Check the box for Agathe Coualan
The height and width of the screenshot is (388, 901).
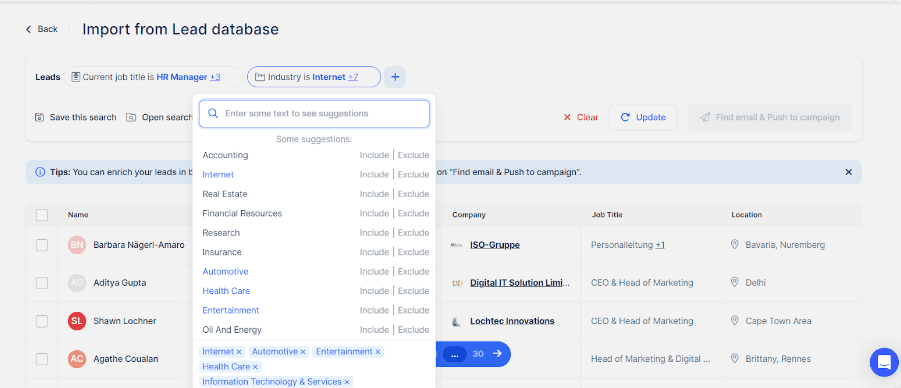click(42, 359)
